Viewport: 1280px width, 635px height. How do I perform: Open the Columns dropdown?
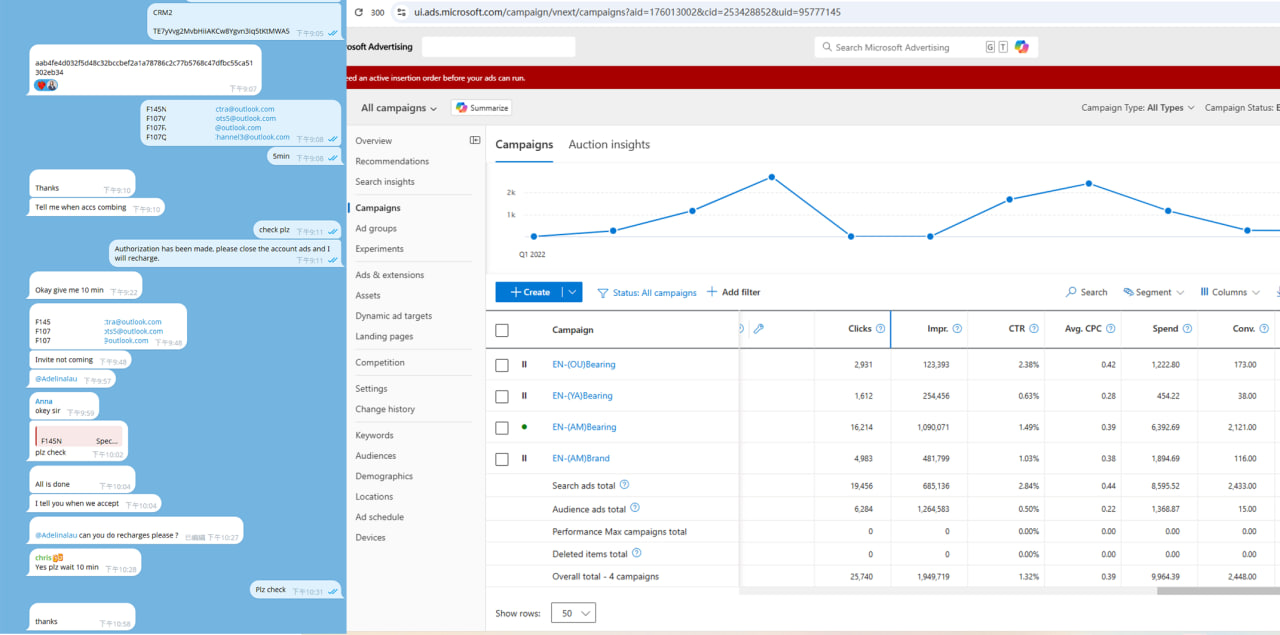1230,292
